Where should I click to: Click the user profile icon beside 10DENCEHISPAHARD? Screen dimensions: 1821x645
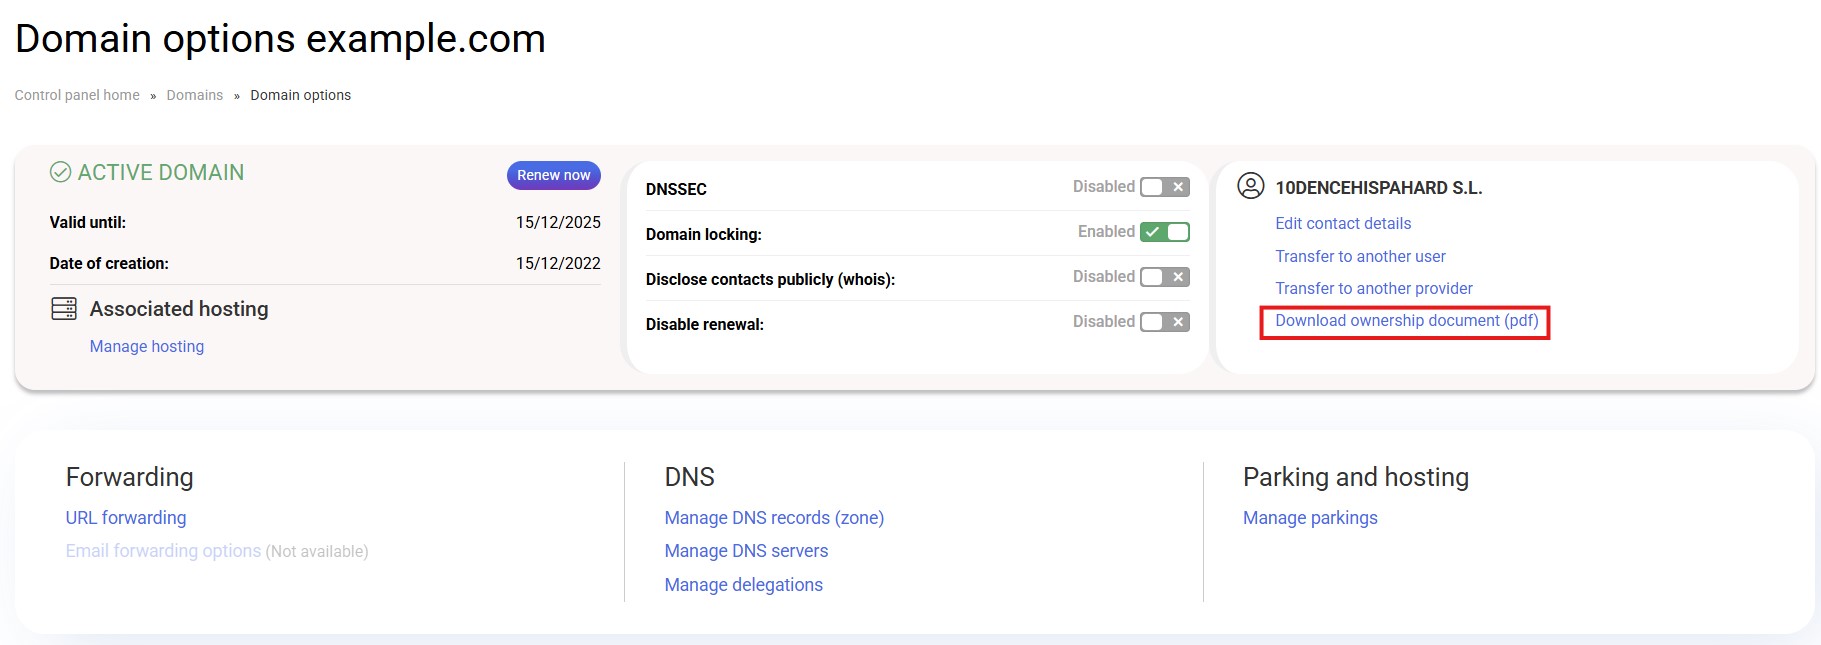tap(1250, 186)
